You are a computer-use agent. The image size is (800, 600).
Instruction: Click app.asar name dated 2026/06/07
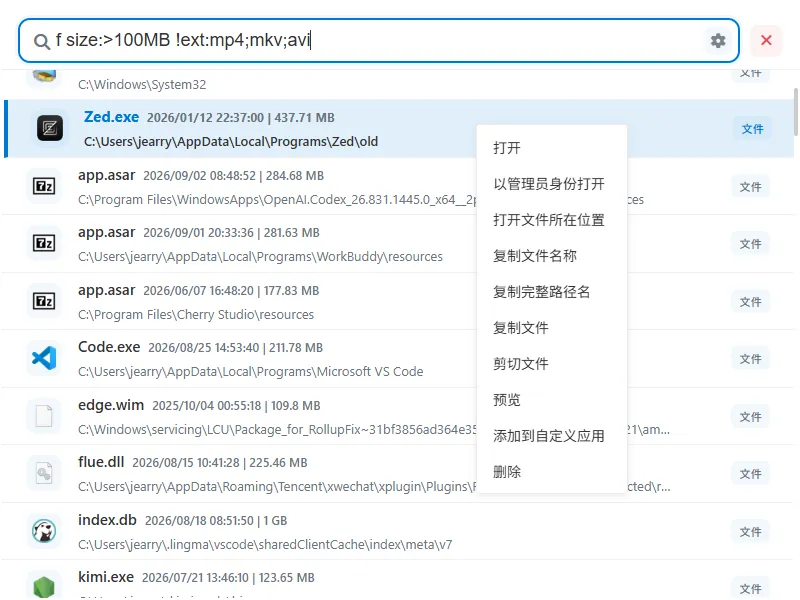tap(106, 290)
